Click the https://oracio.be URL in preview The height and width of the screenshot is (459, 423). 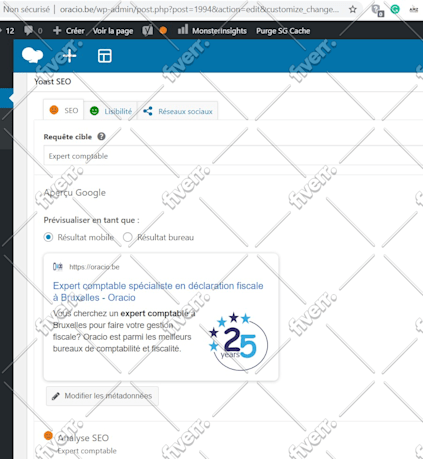click(94, 267)
